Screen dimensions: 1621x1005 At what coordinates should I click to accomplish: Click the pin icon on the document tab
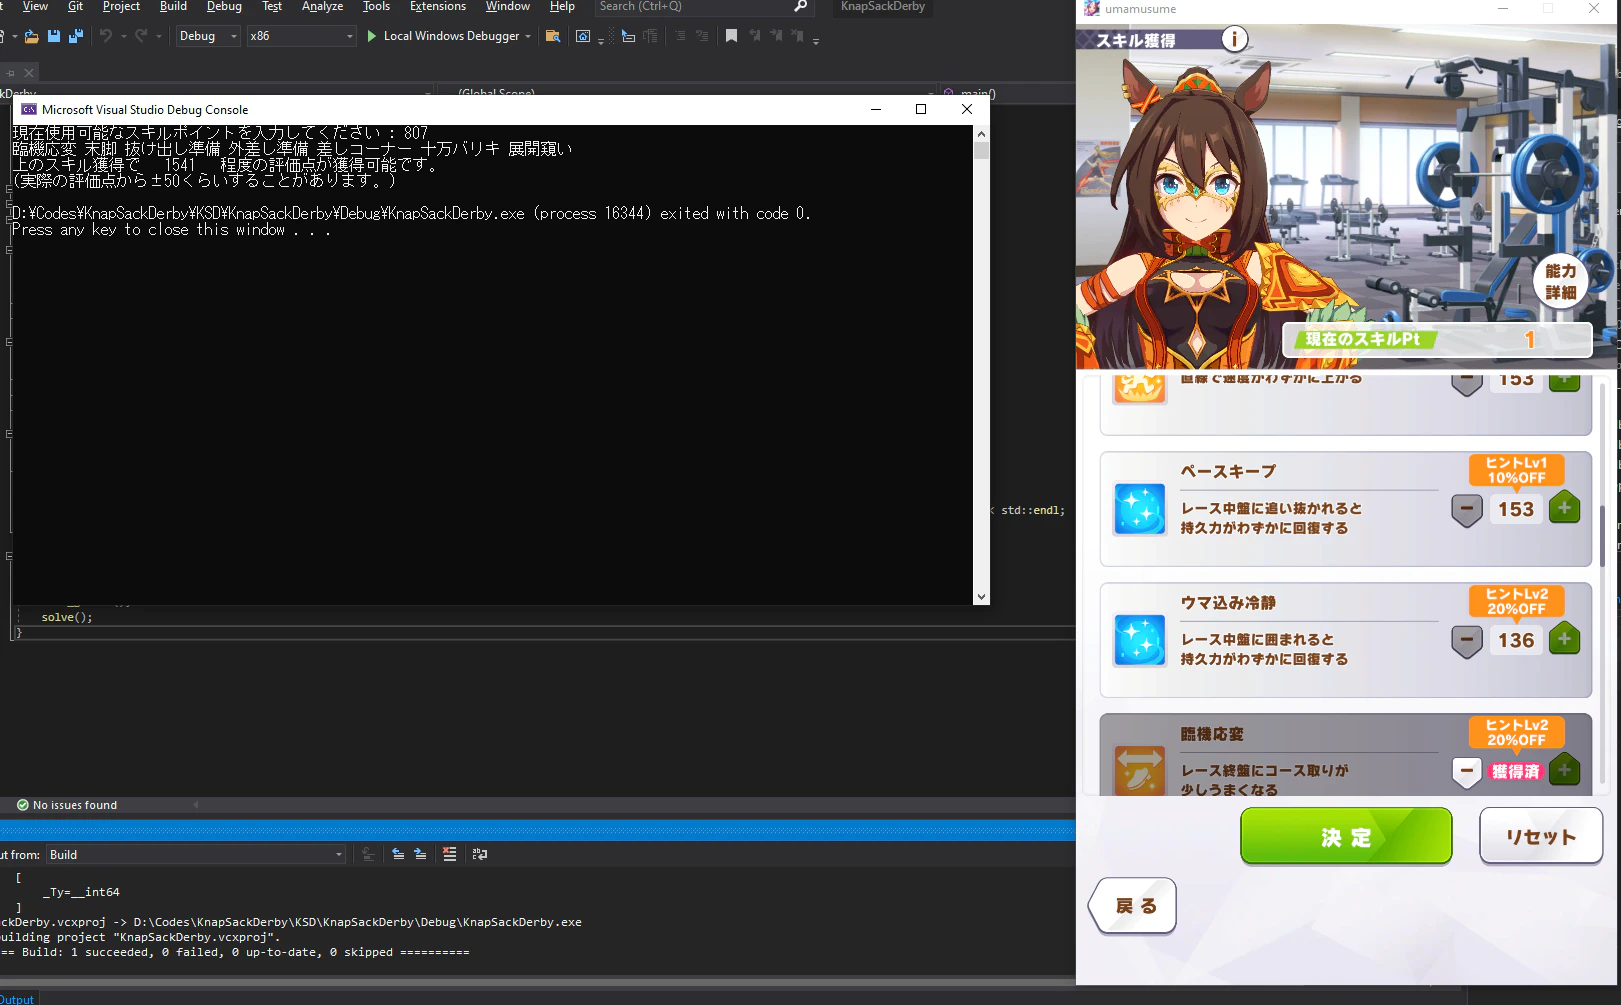coord(11,73)
